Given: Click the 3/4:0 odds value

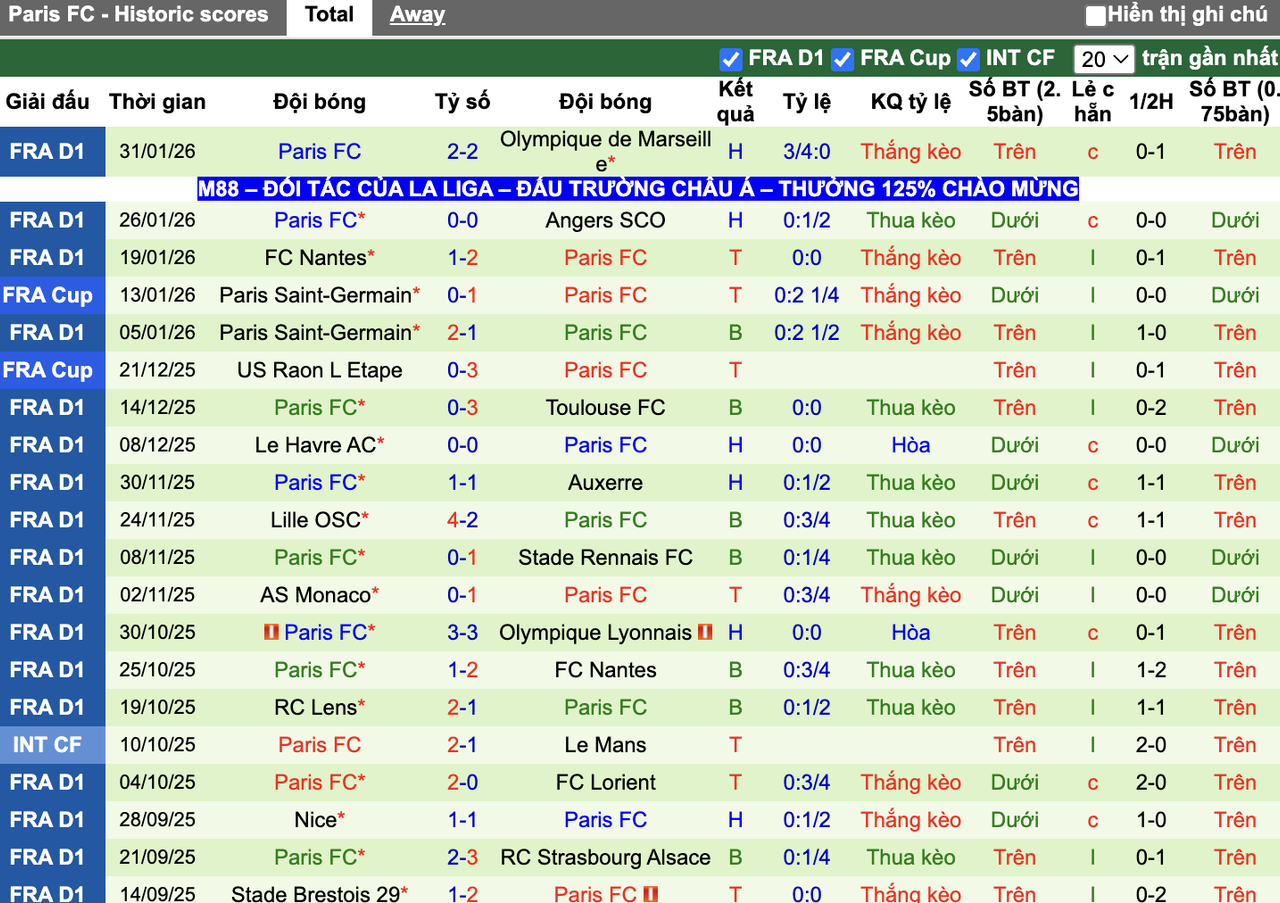Looking at the screenshot, I should pos(807,152).
